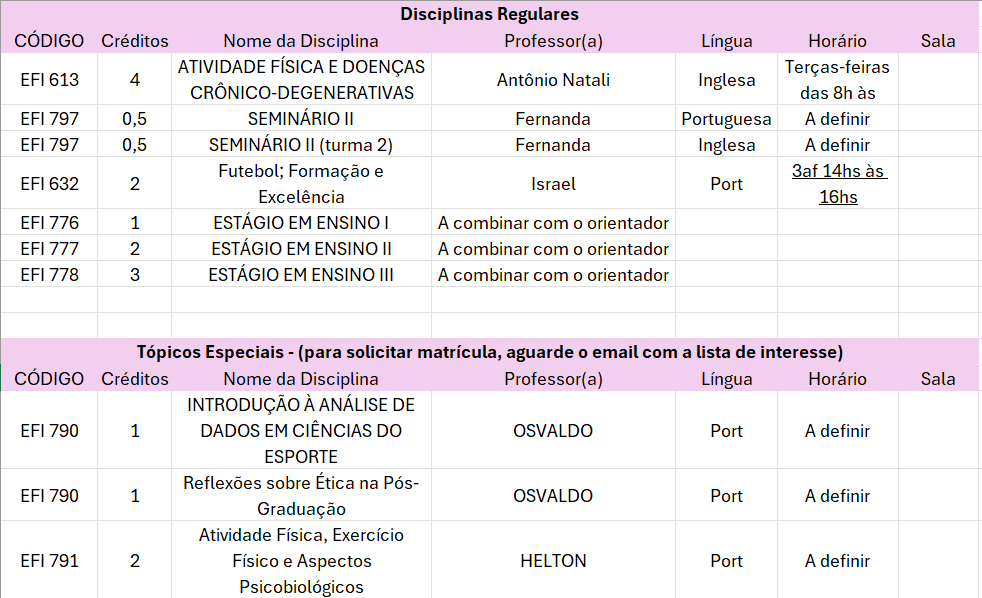Select the "Disciplinas Regulares" header cell
The height and width of the screenshot is (598, 982).
pos(489,14)
